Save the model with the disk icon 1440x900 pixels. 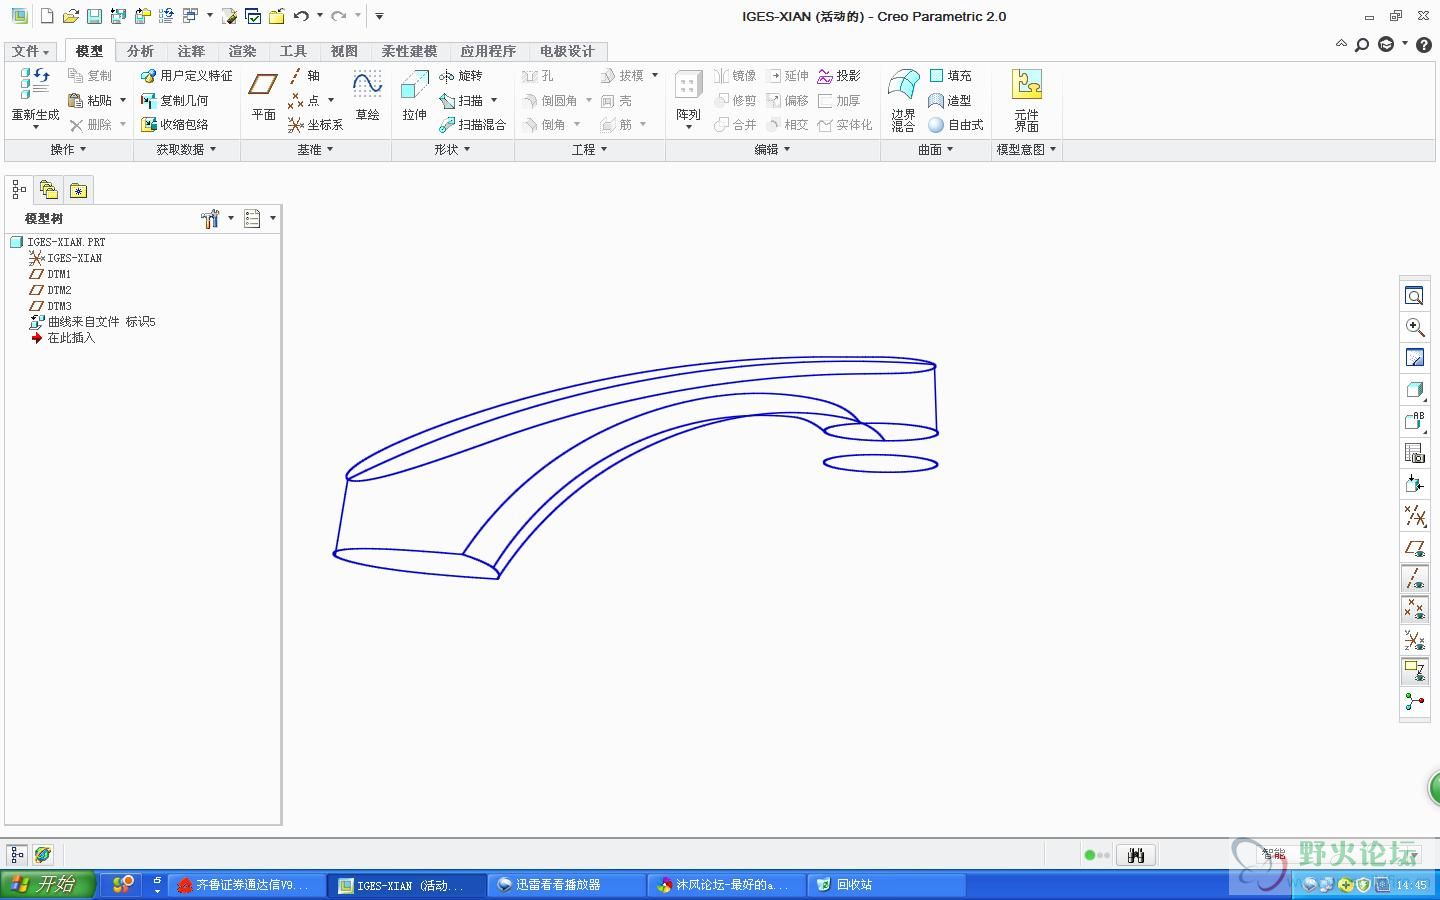(x=94, y=16)
